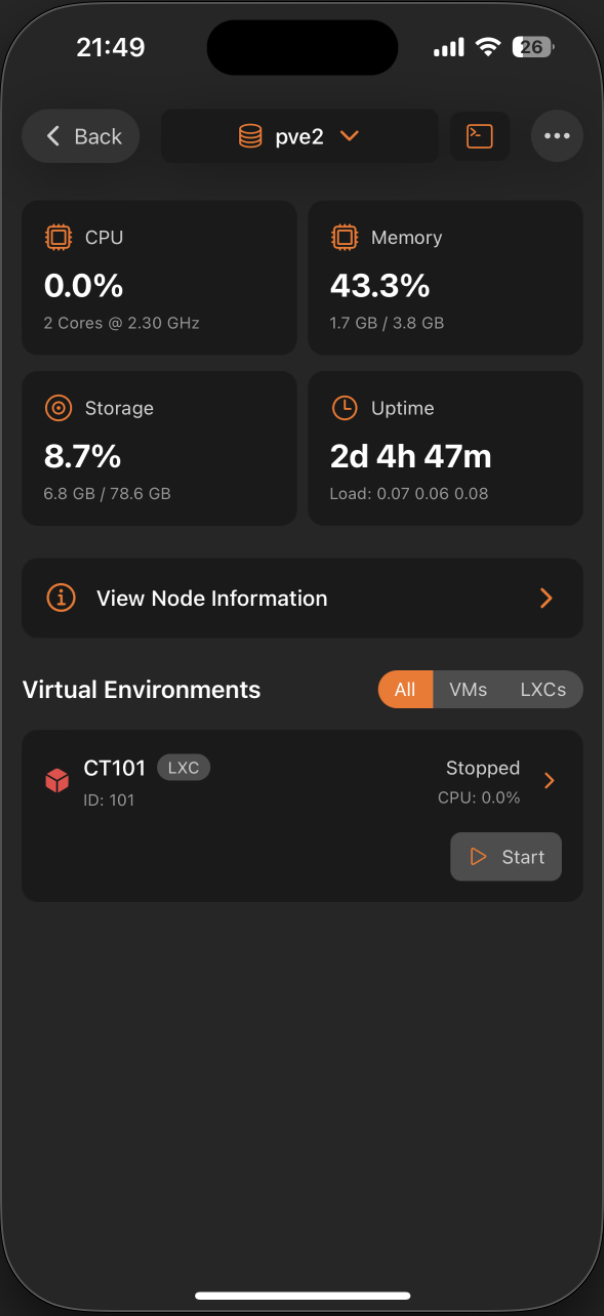The height and width of the screenshot is (1316, 604).
Task: Expand View Node Information chevron
Action: coord(546,597)
